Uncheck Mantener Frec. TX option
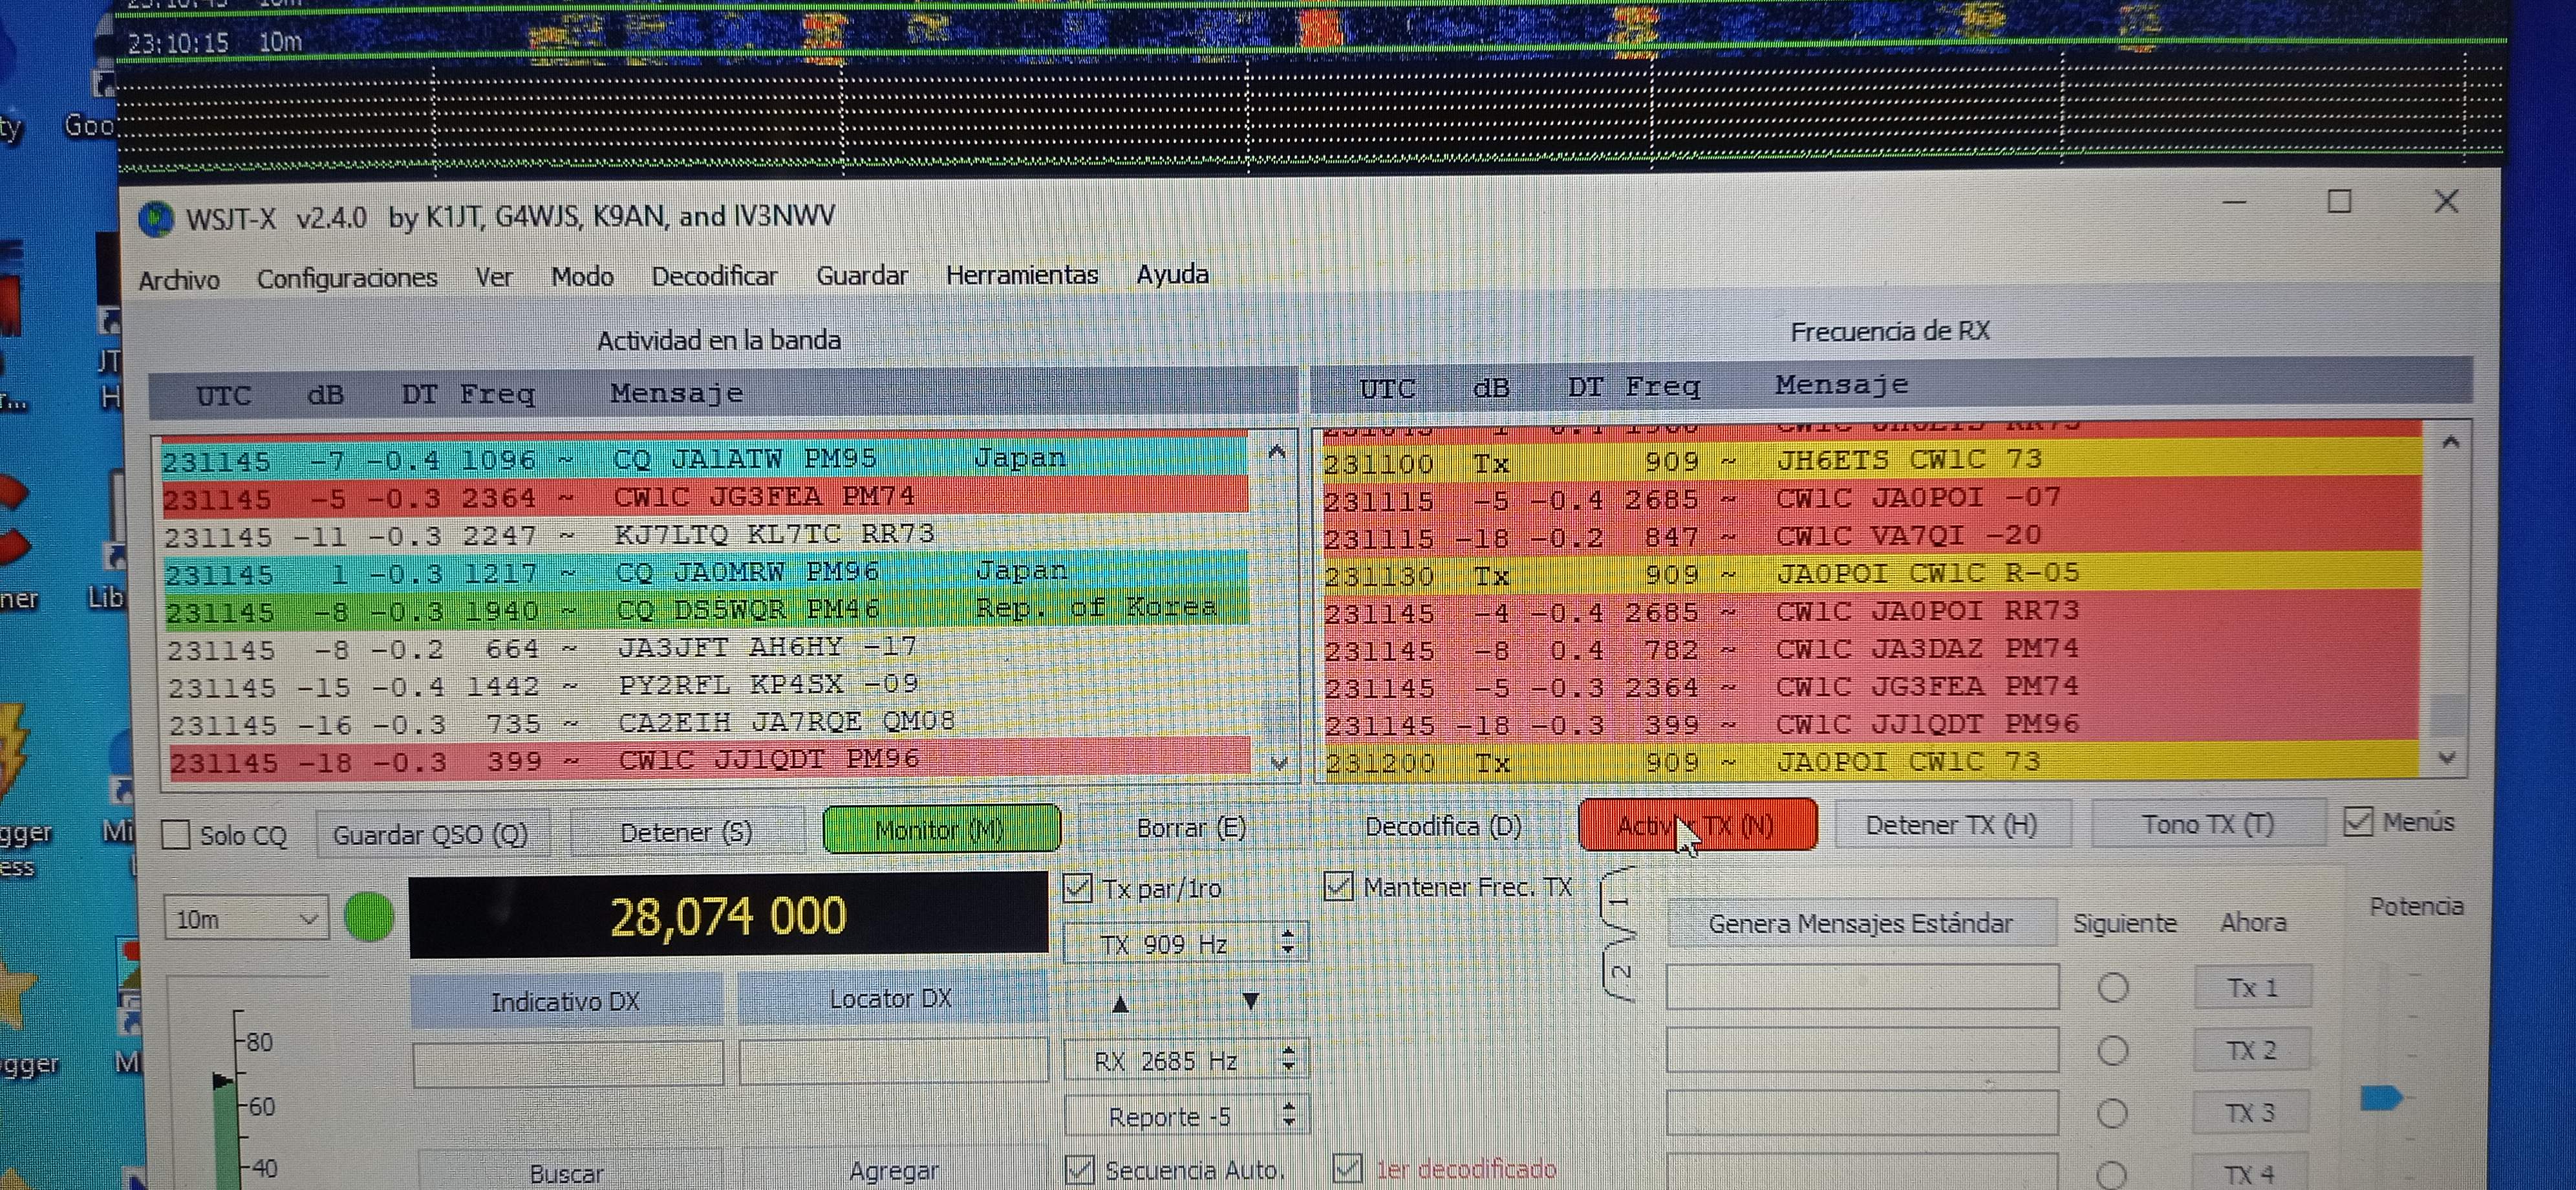Screen dimensions: 2576x1190 click(x=1339, y=886)
